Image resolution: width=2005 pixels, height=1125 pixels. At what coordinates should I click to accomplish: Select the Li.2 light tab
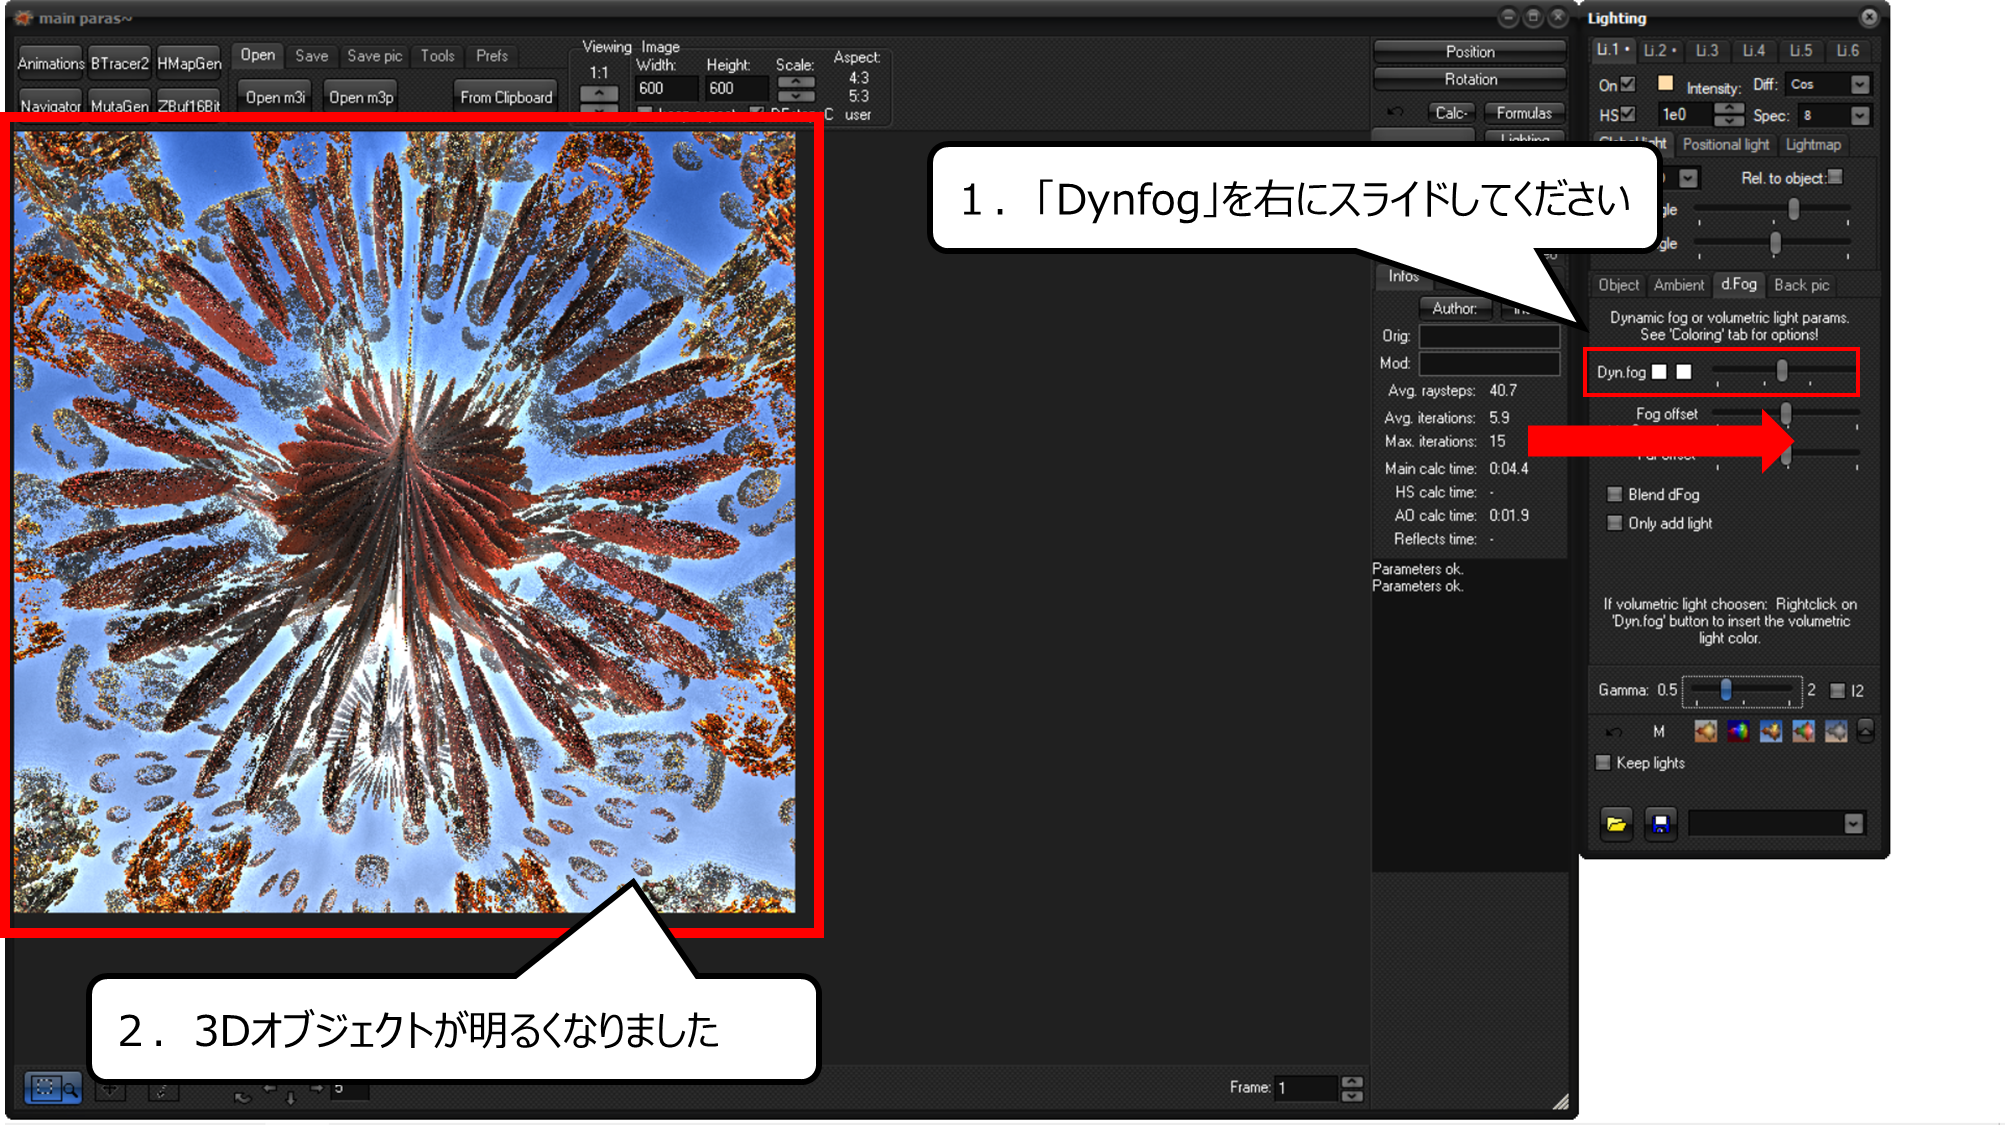(1659, 50)
